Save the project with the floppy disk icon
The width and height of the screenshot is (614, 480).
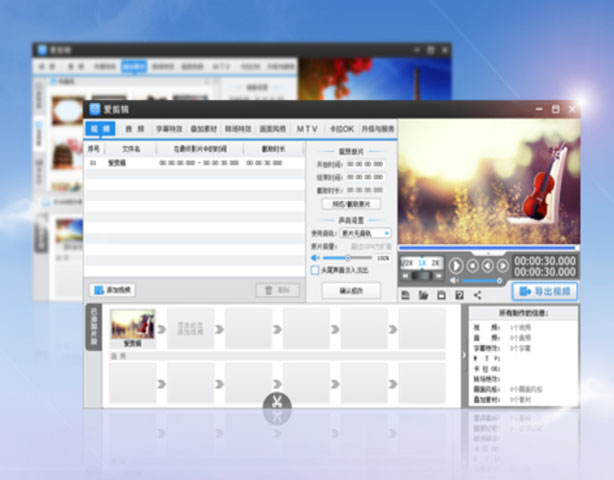pos(441,295)
